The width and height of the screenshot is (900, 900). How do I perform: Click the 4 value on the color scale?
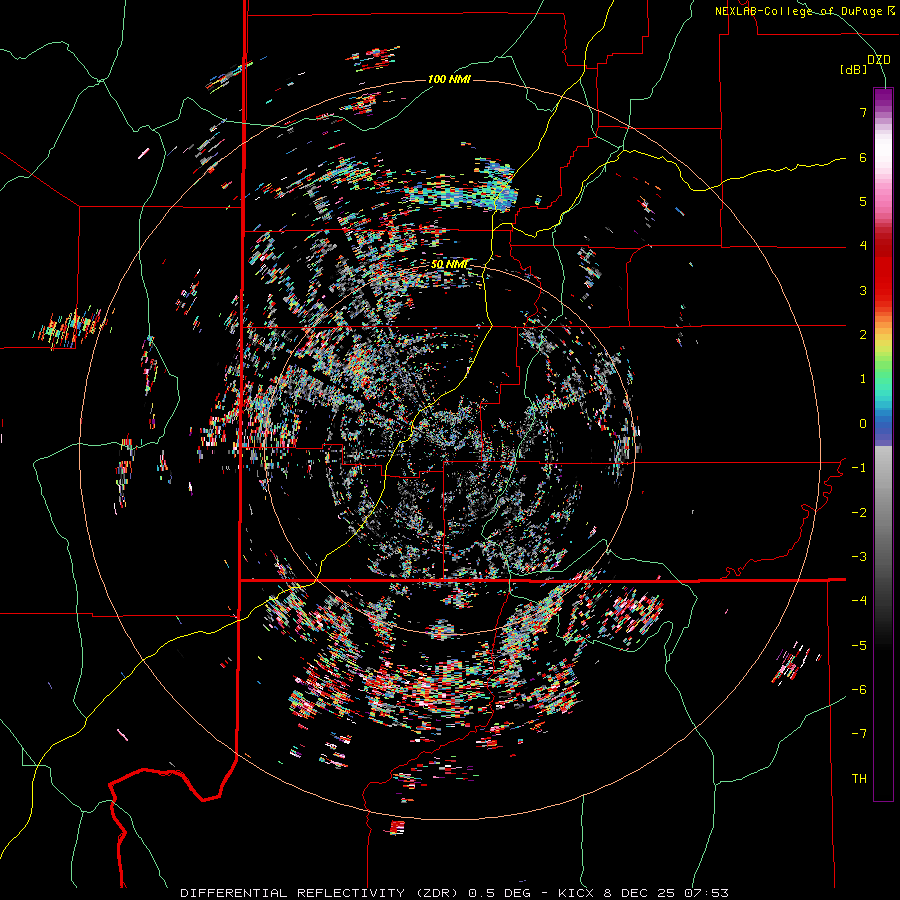(x=863, y=246)
